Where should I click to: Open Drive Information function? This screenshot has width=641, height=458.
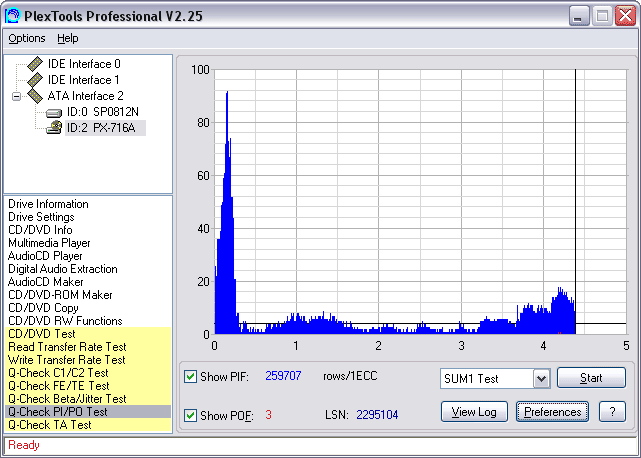(48, 204)
